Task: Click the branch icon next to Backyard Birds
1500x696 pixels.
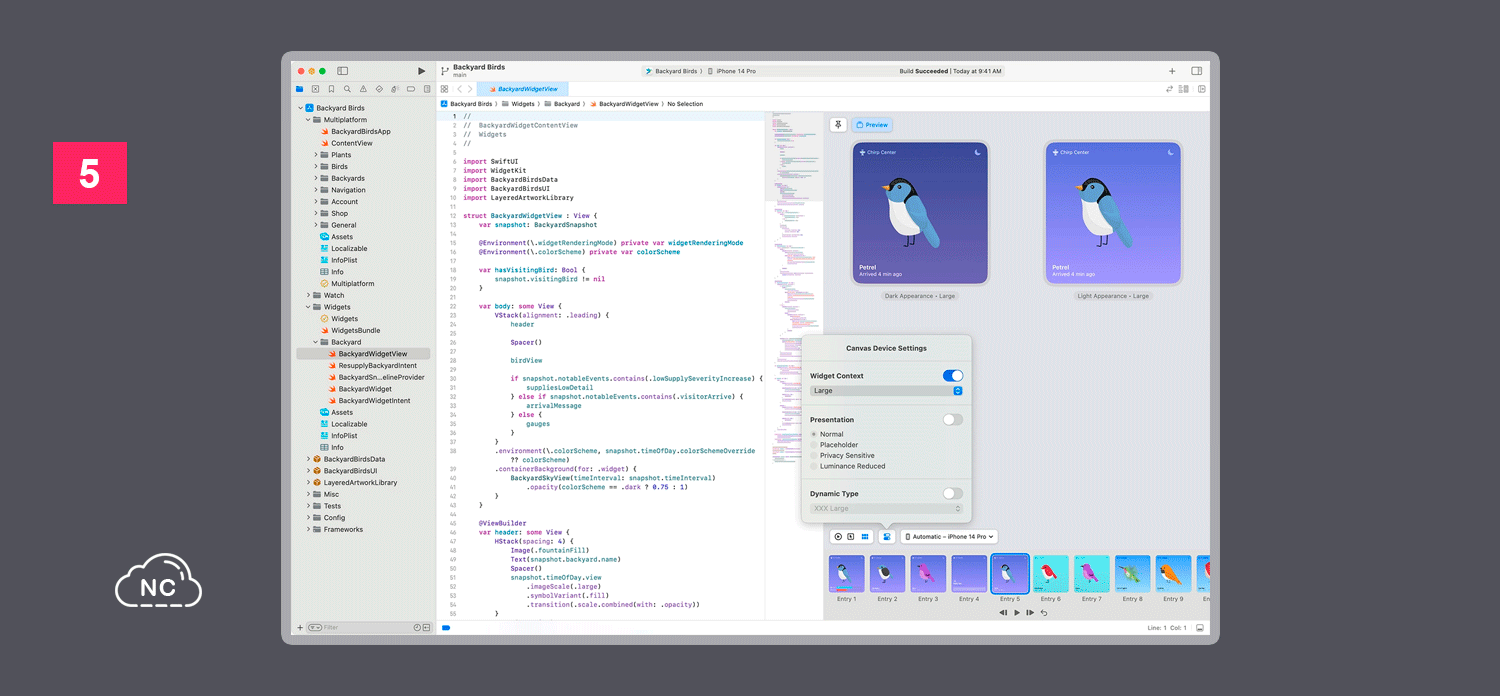Action: (445, 71)
